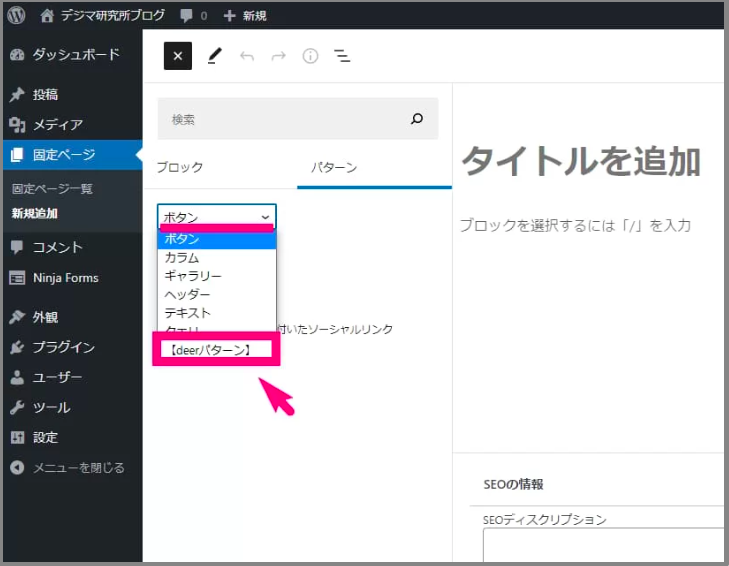Image resolution: width=729 pixels, height=566 pixels.
Task: Open デジマ研究所ブログ site link
Action: pyautogui.click(x=113, y=16)
